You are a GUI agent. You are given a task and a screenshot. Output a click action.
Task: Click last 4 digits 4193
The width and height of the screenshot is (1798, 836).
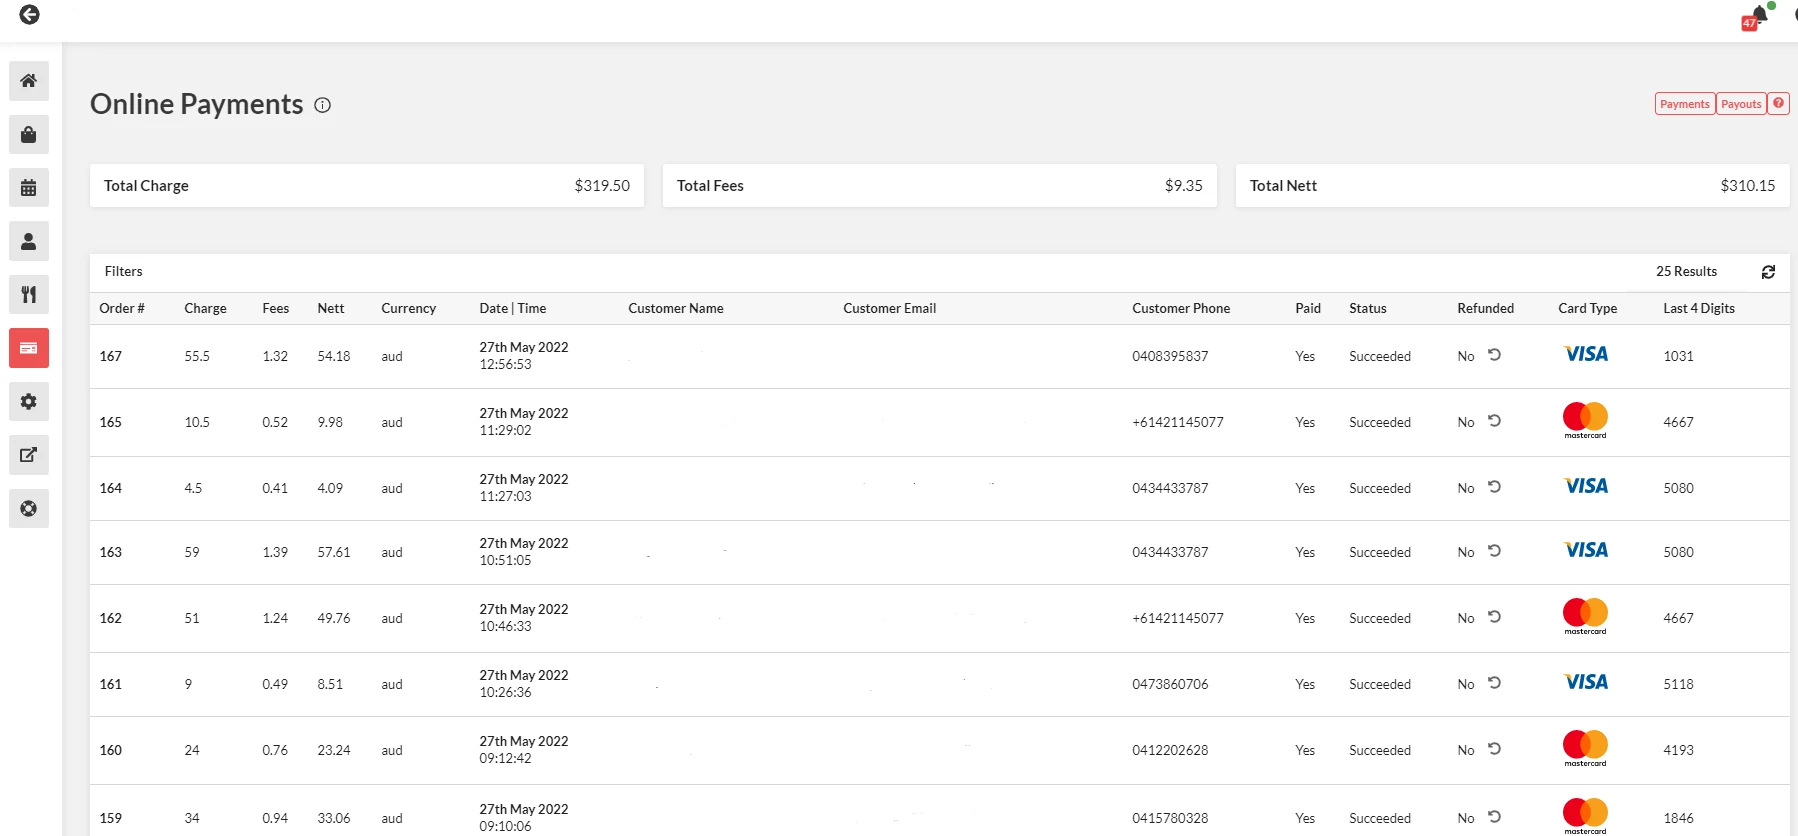coord(1679,750)
